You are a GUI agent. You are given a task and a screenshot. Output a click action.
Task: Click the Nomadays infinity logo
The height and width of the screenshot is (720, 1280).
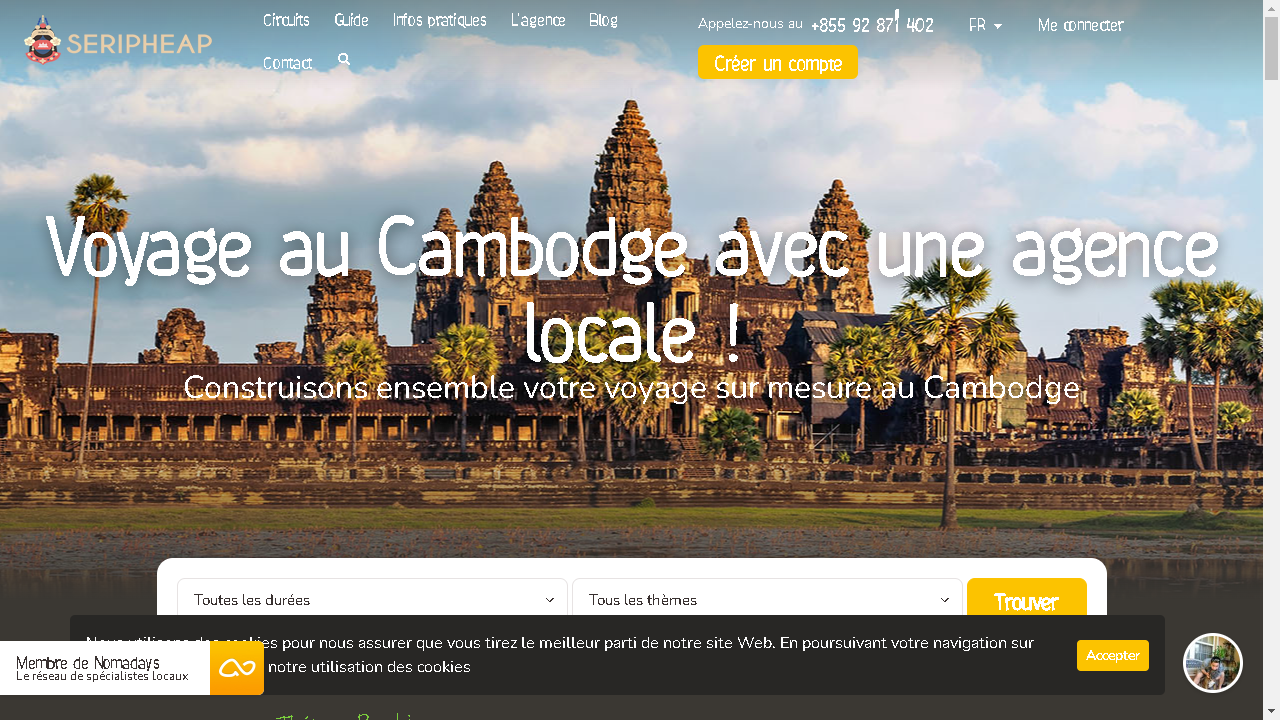[236, 667]
